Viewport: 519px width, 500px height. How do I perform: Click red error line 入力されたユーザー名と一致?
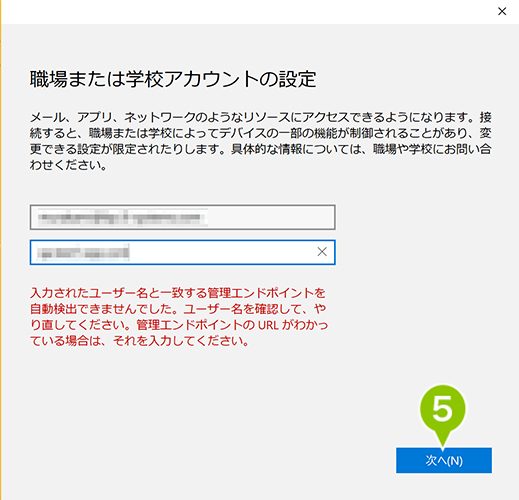[x=178, y=293]
